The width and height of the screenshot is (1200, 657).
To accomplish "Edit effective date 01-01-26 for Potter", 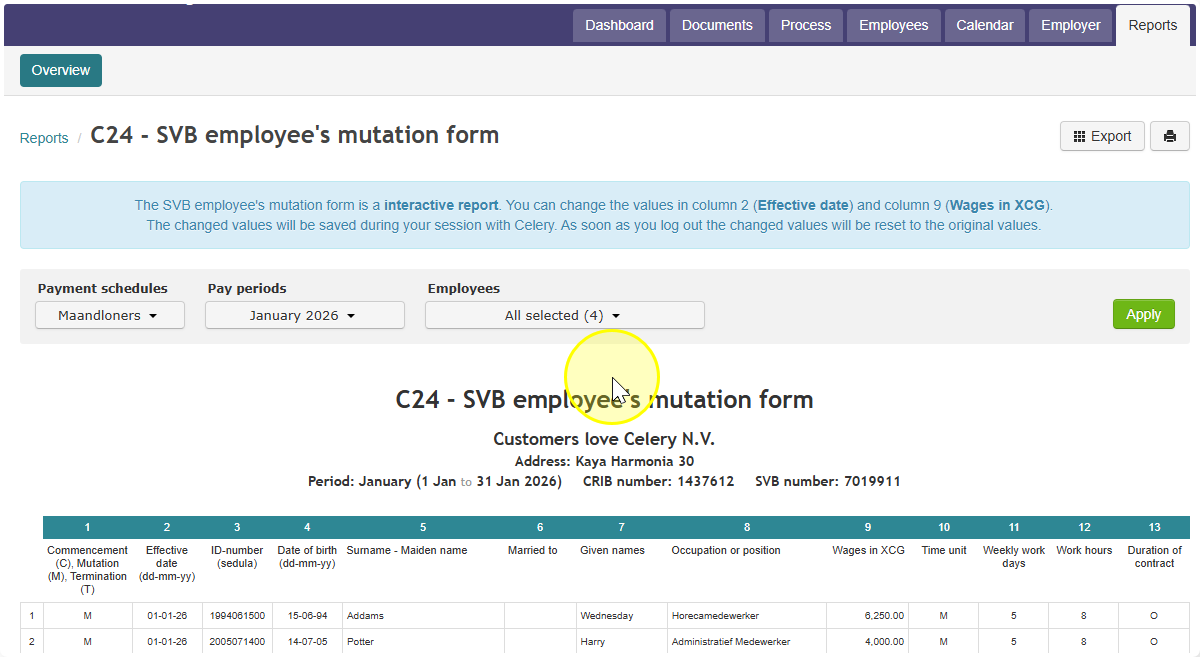I will 167,642.
